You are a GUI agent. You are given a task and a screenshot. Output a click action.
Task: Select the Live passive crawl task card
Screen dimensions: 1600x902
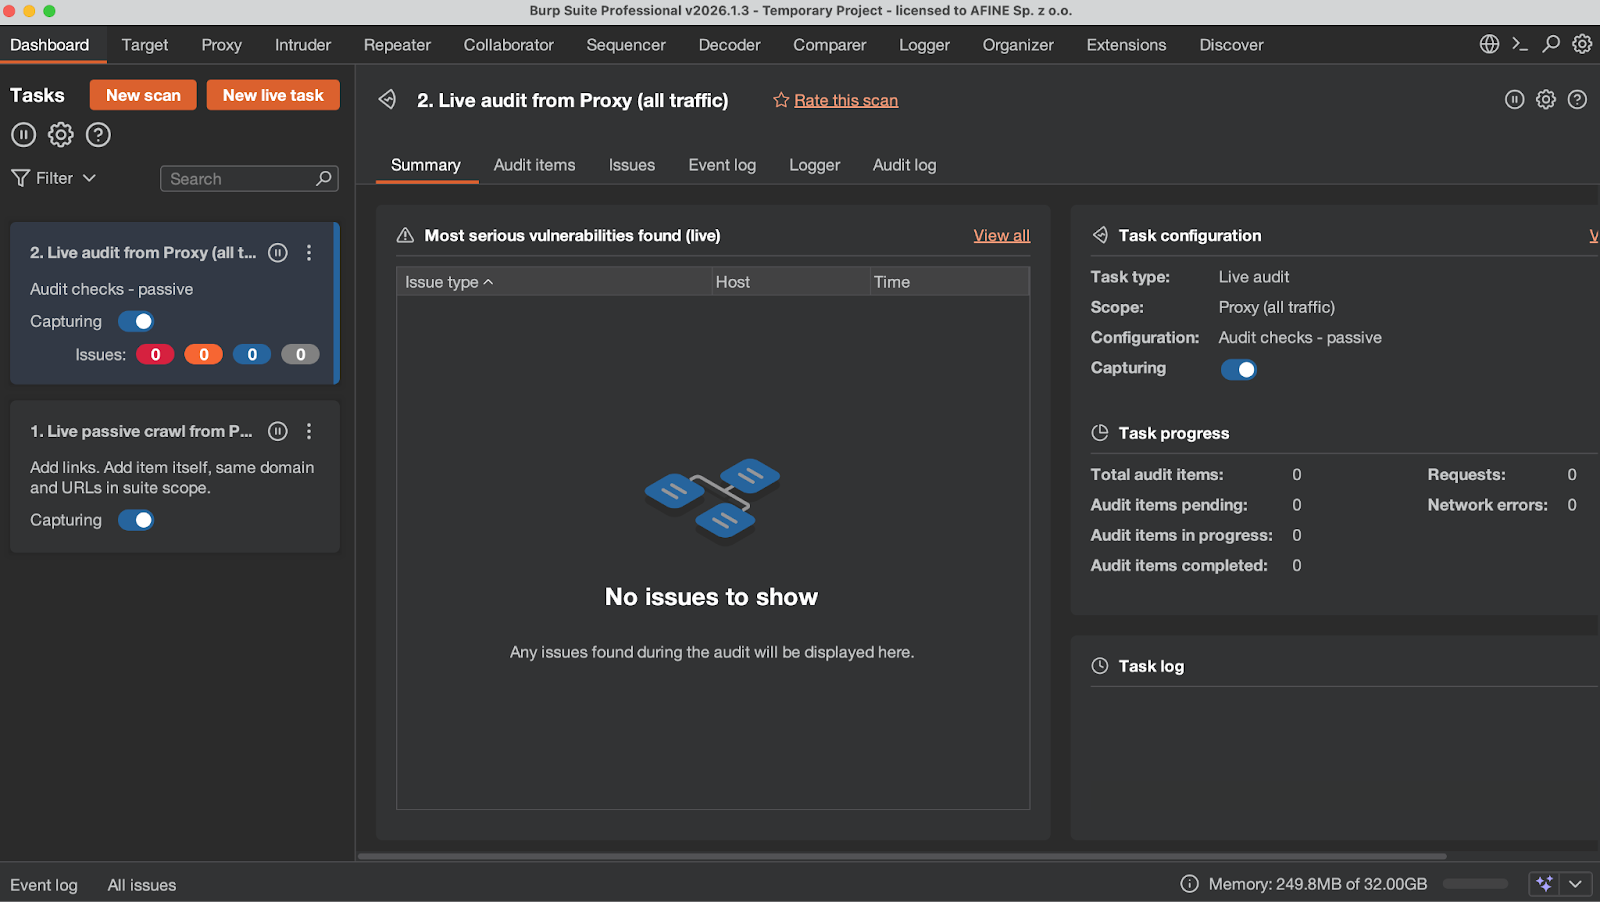(175, 476)
